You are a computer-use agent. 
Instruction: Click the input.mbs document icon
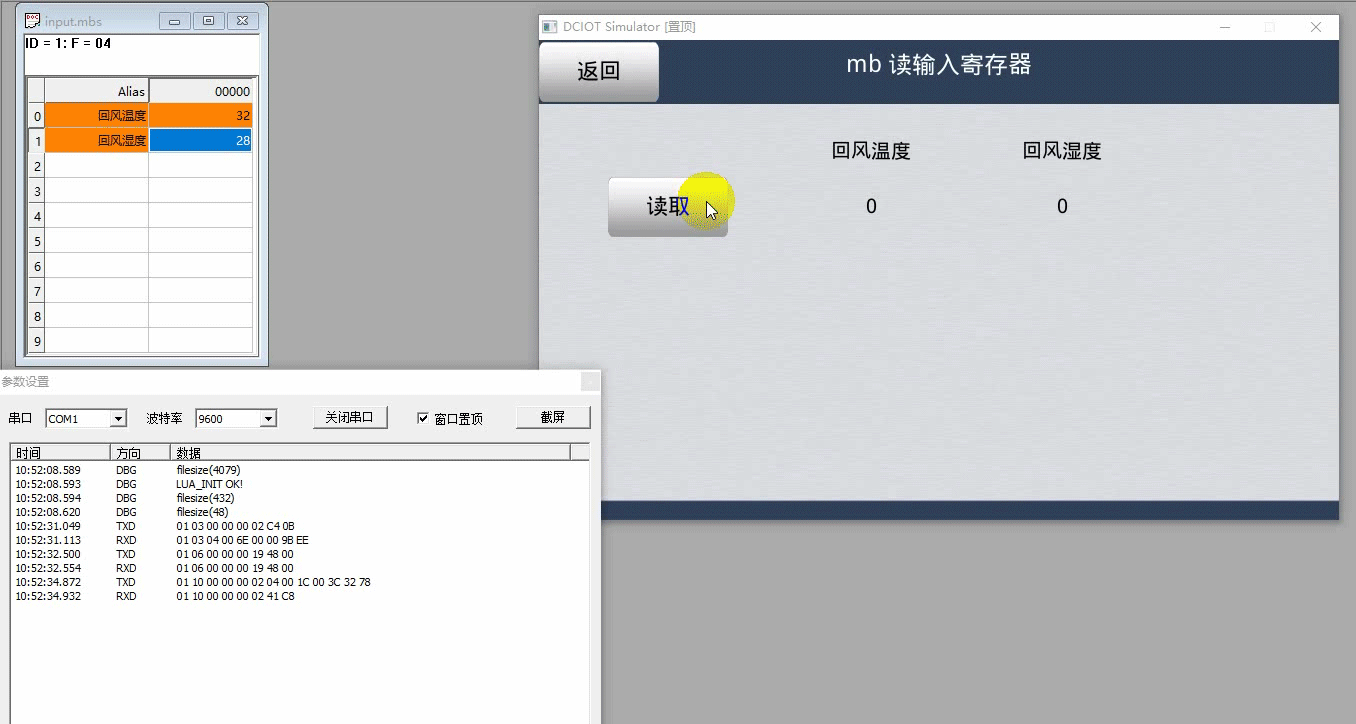pos(32,20)
